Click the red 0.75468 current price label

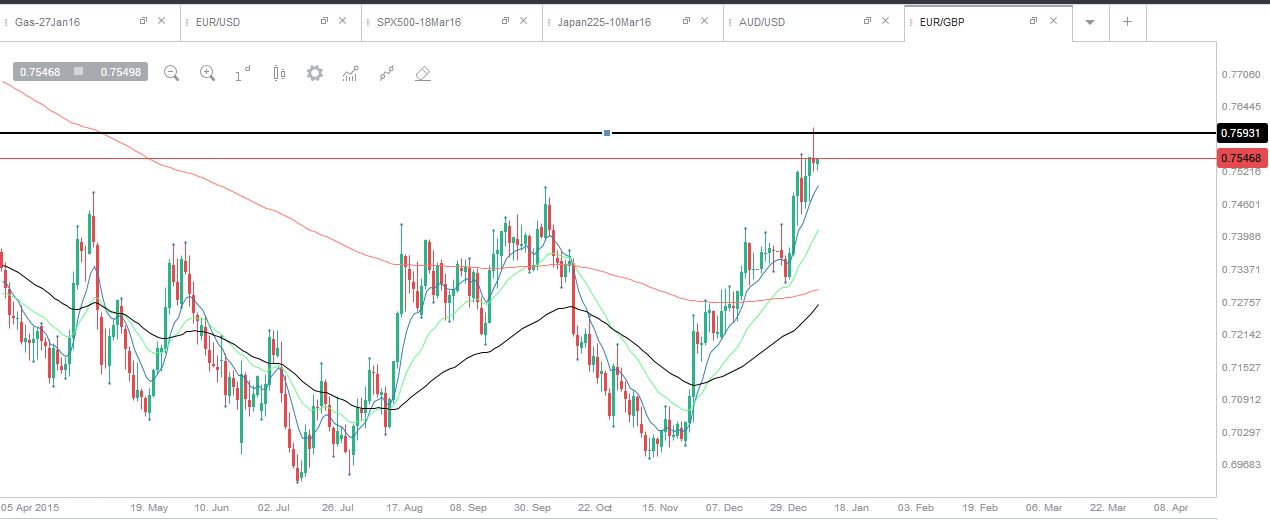tap(1243, 158)
